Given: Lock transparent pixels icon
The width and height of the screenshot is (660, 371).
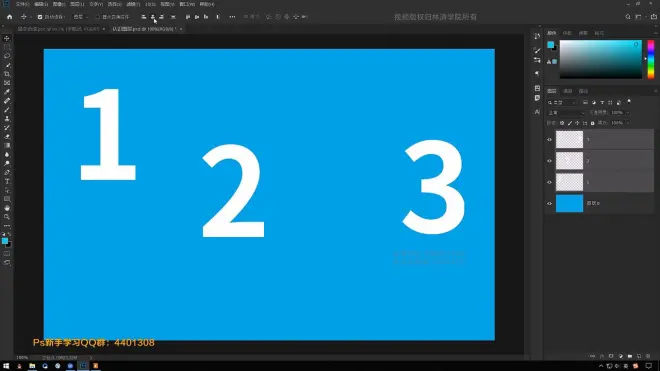Looking at the screenshot, I should [562, 123].
